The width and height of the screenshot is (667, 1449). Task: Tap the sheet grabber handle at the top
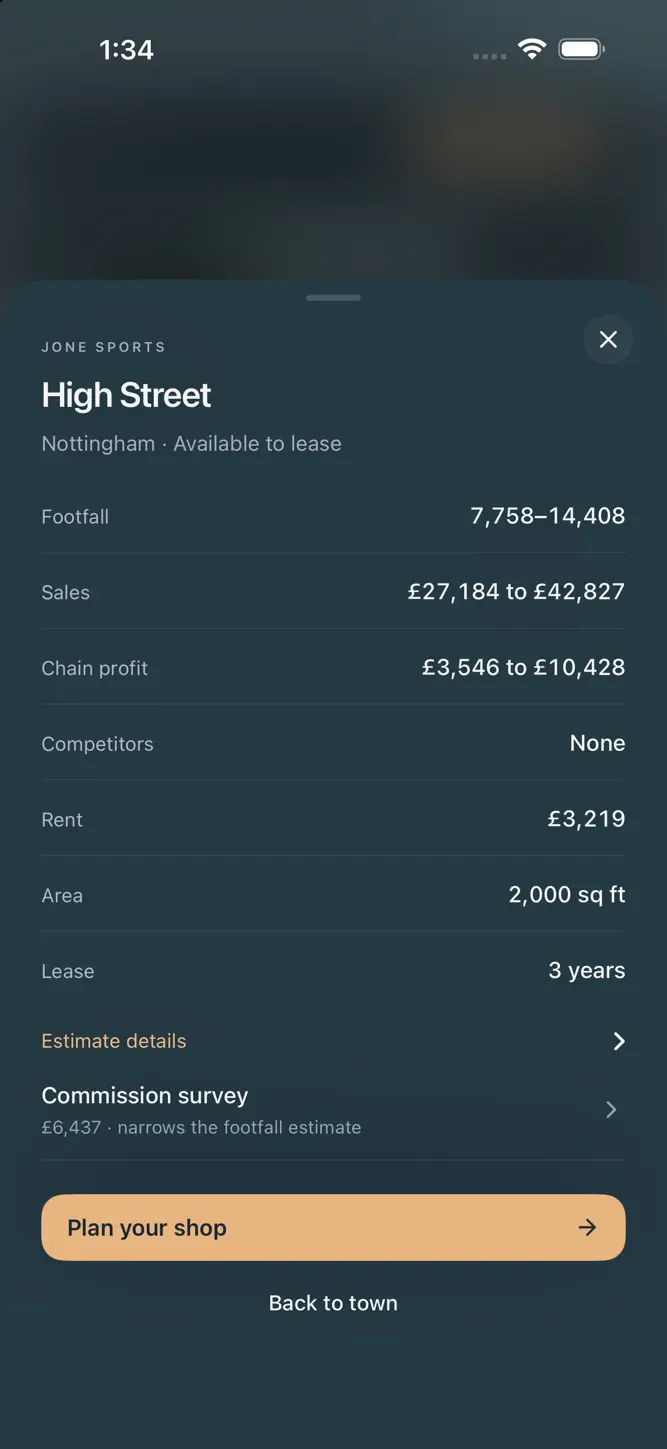point(333,298)
